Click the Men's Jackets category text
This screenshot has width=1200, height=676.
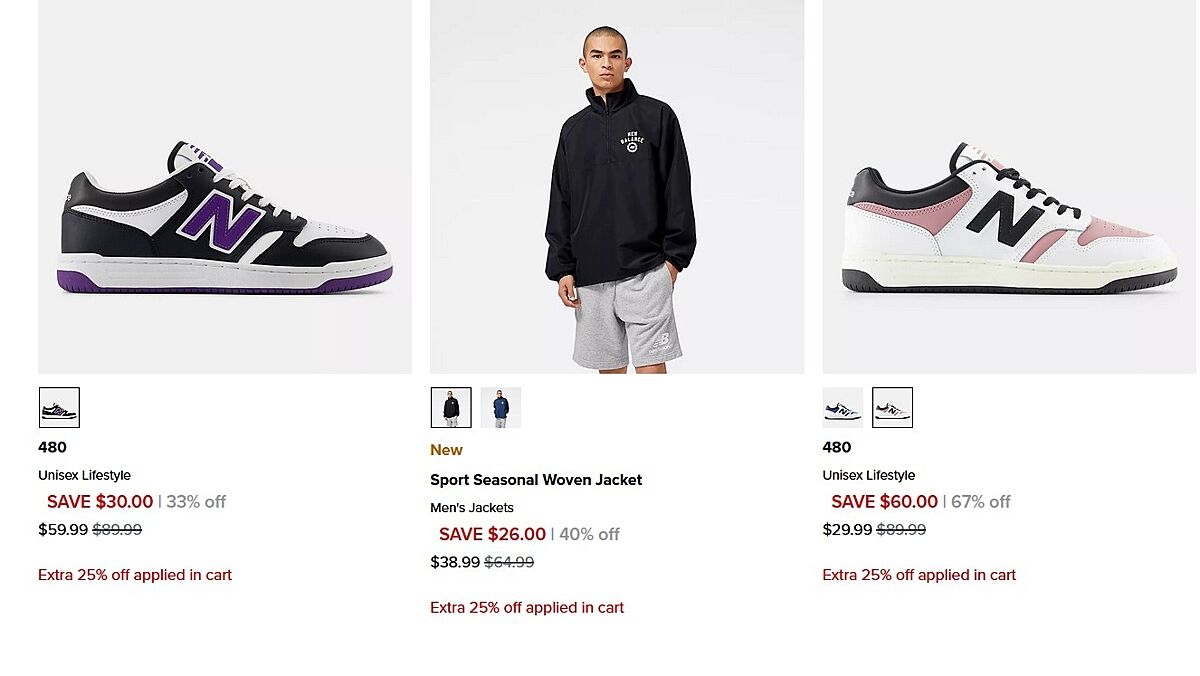pos(472,508)
